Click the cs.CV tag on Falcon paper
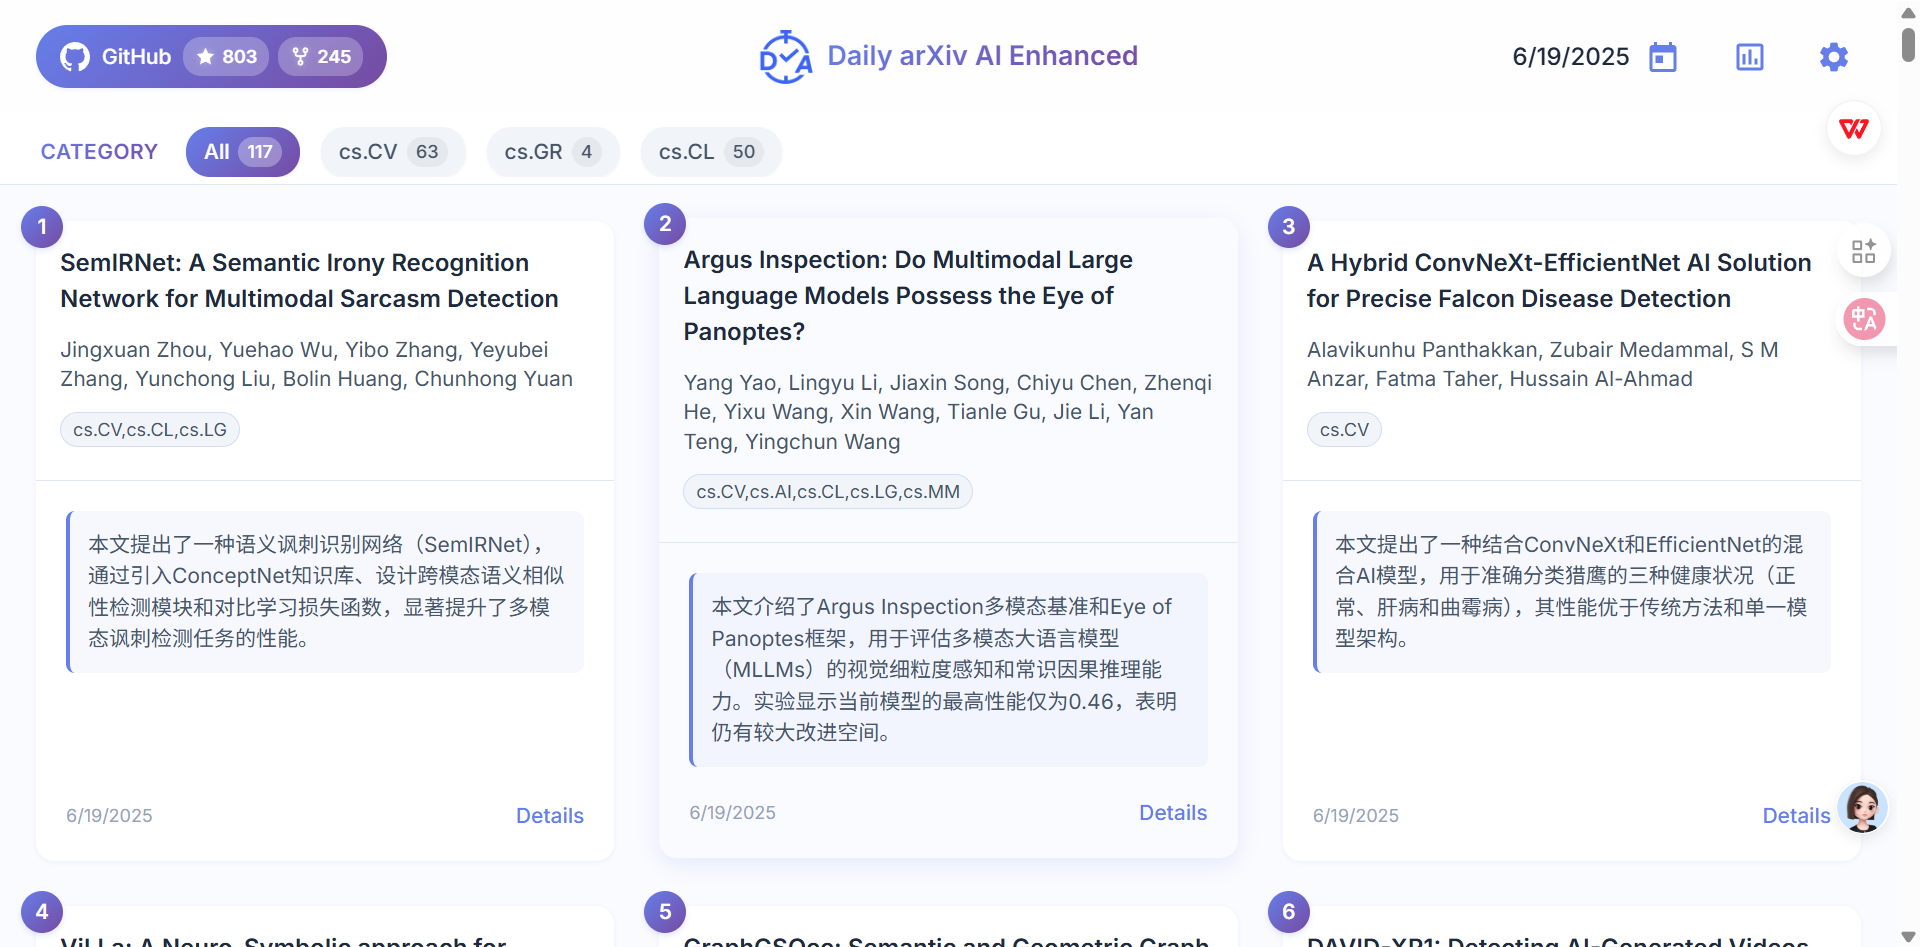Viewport: 1920px width, 947px height. pyautogui.click(x=1344, y=429)
